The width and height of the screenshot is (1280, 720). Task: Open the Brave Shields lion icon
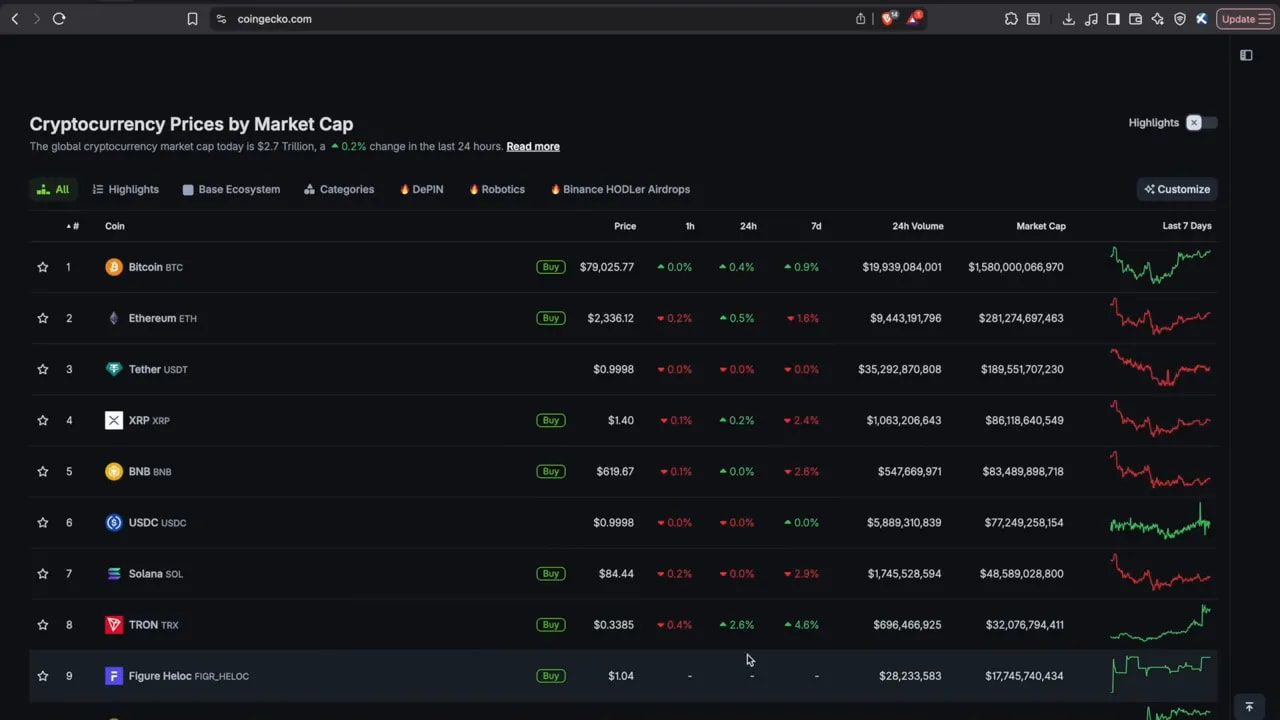[x=887, y=18]
